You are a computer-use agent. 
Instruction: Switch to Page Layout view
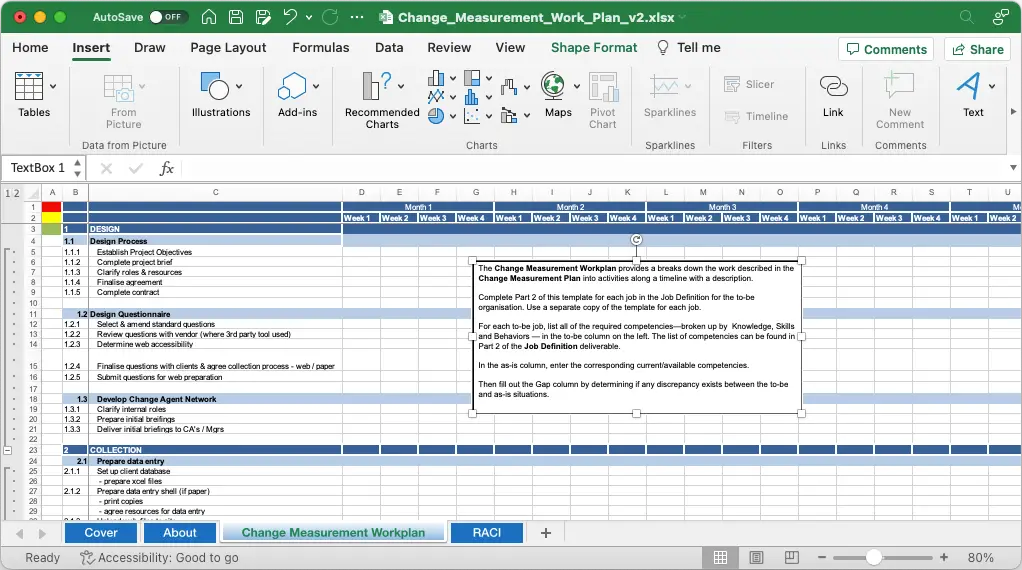click(756, 558)
